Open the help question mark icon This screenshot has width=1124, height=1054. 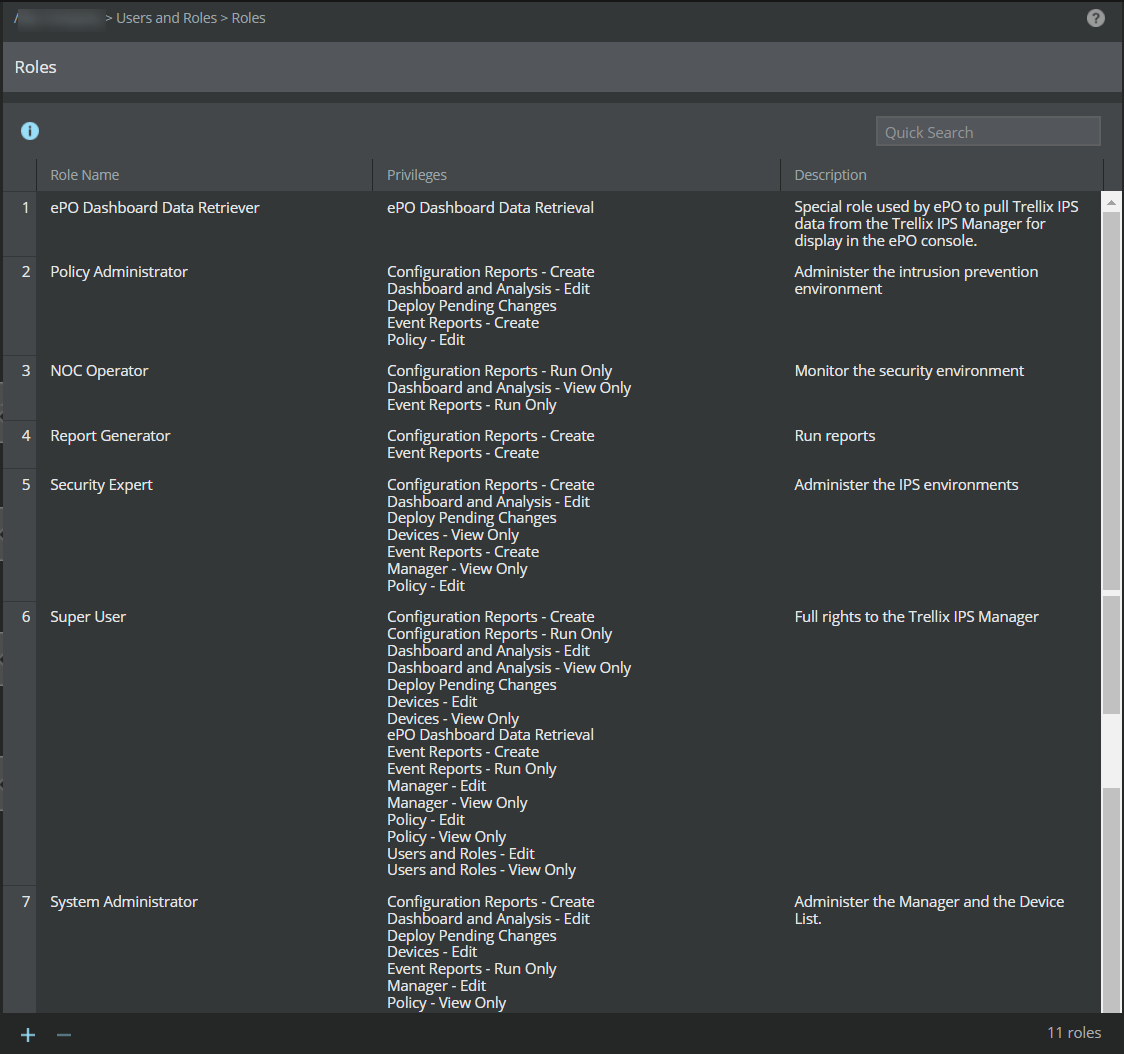pyautogui.click(x=1095, y=18)
